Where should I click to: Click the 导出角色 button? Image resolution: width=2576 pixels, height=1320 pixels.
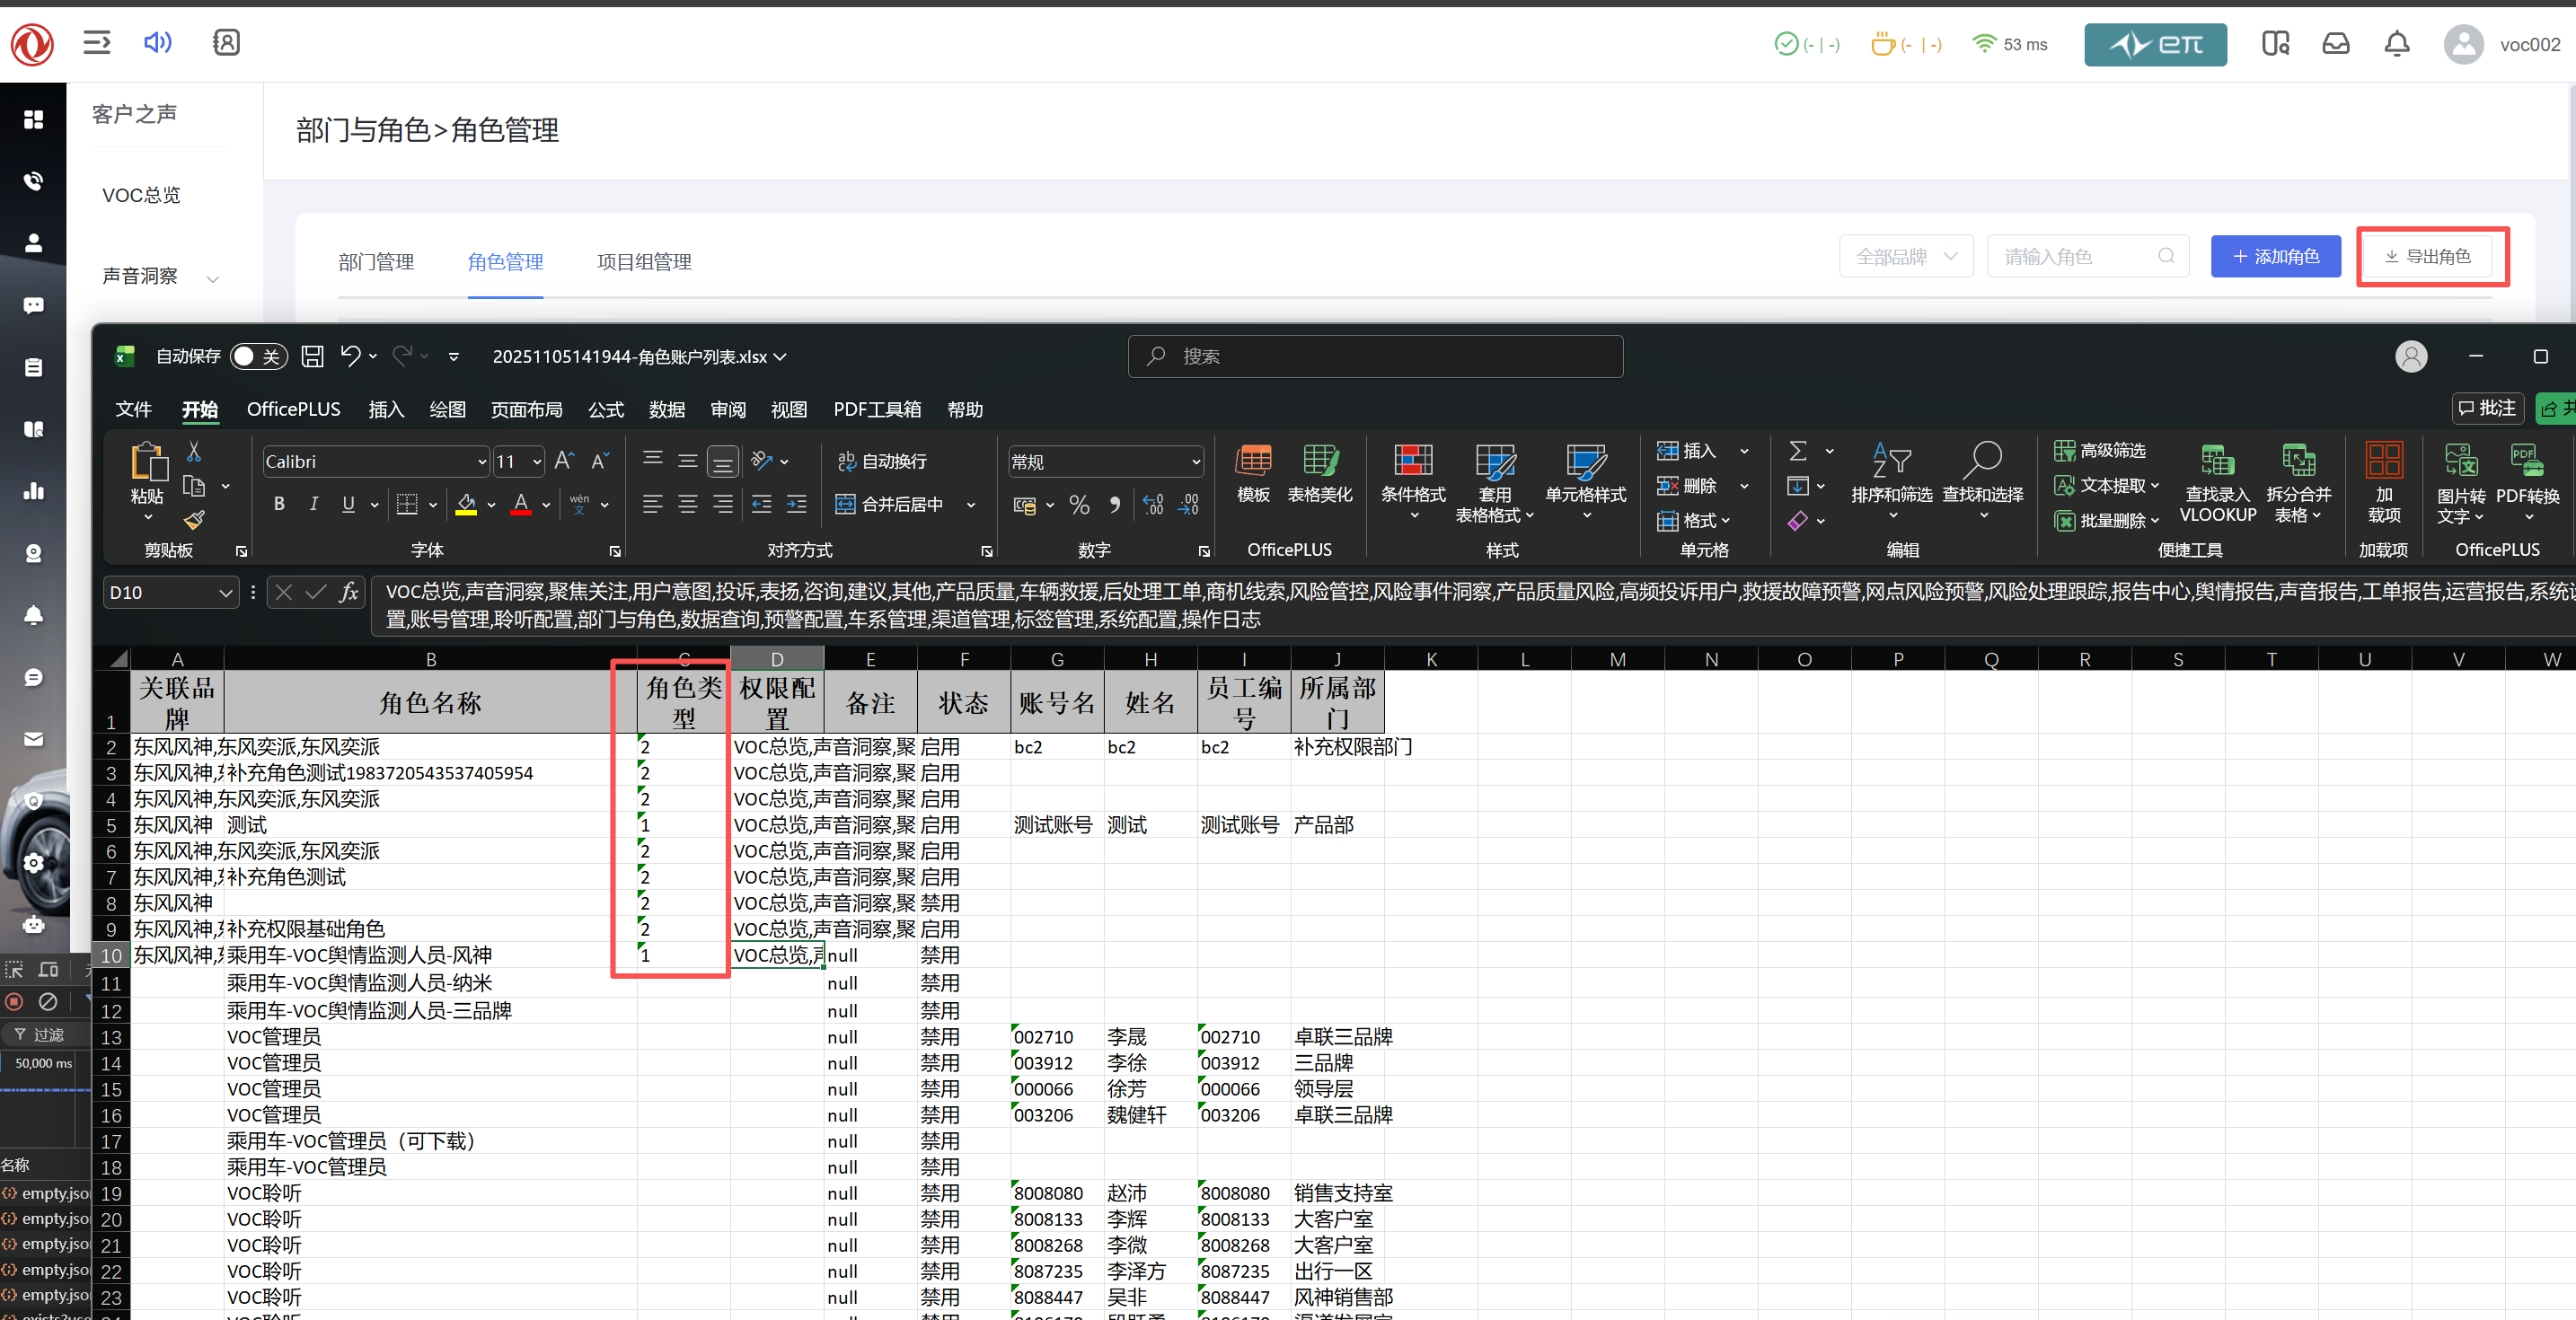point(2431,257)
